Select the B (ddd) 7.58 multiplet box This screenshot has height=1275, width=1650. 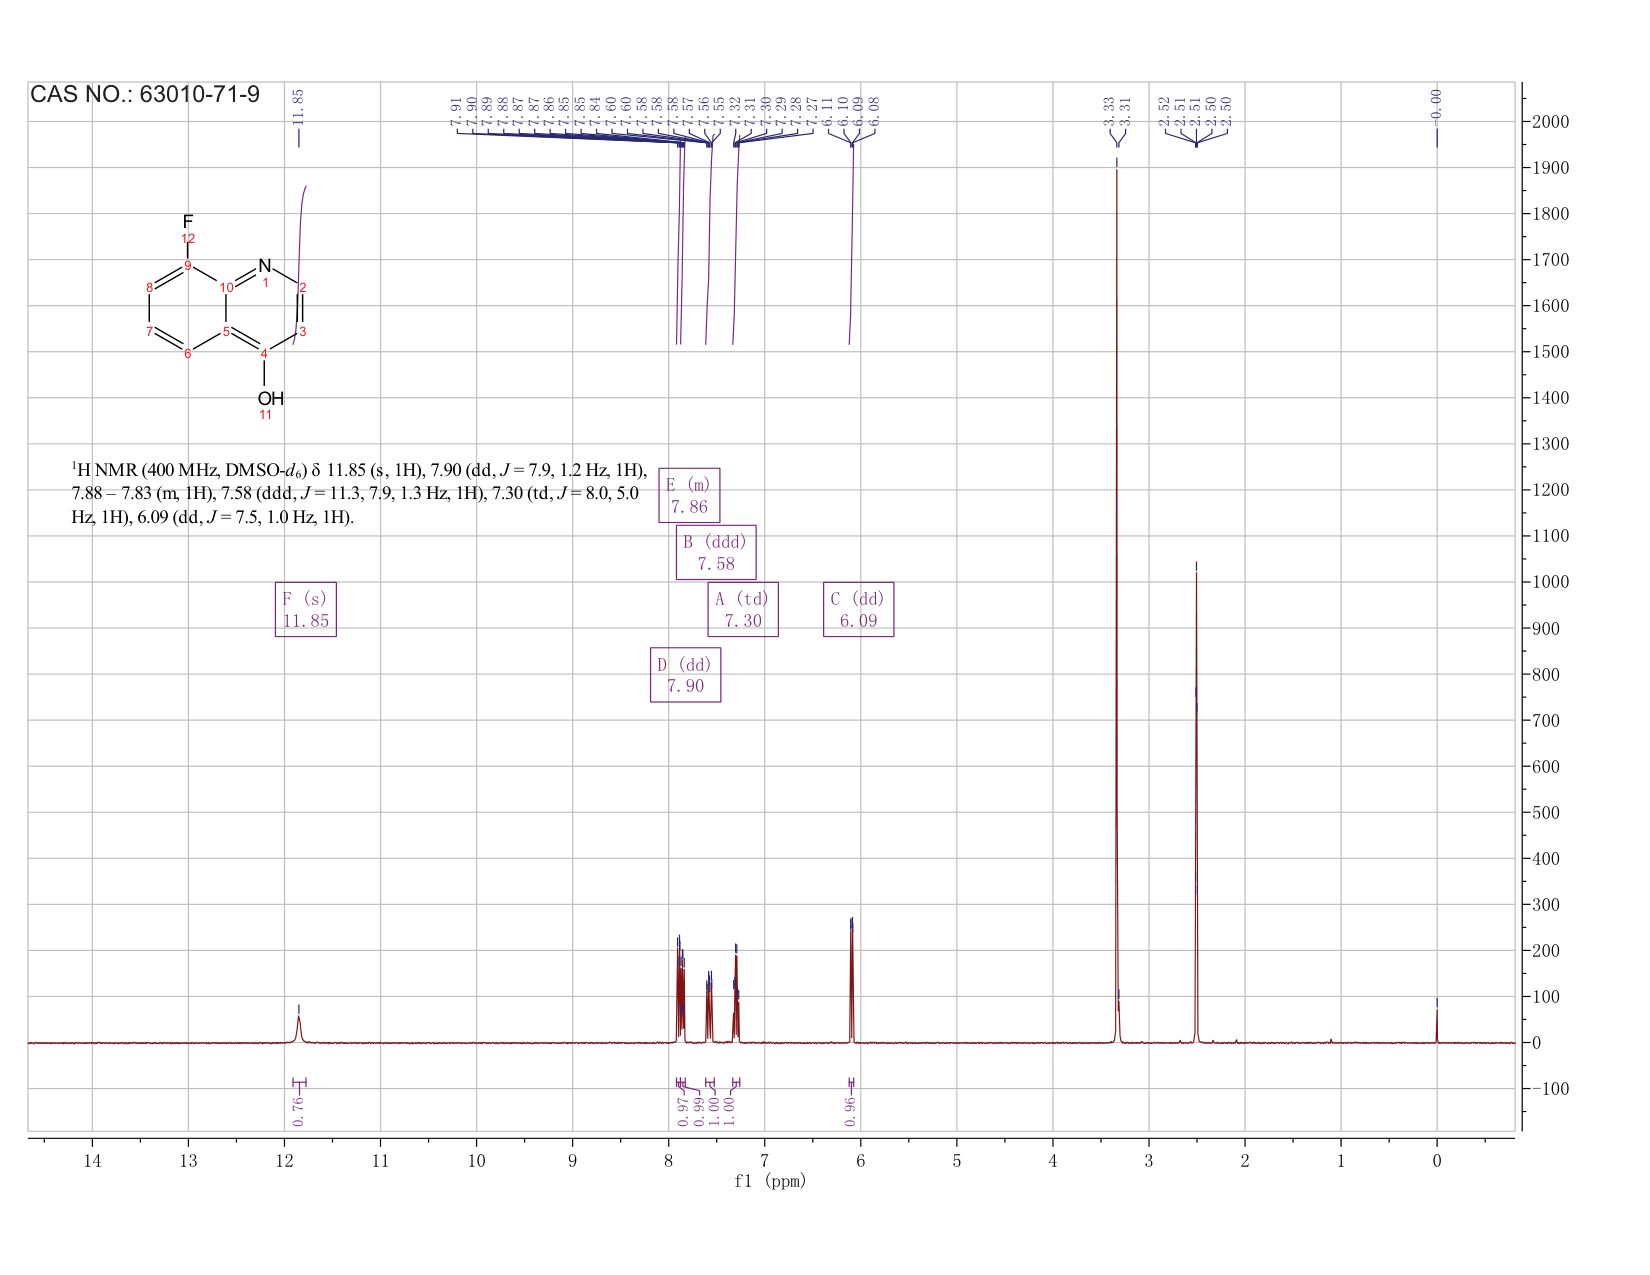point(716,552)
